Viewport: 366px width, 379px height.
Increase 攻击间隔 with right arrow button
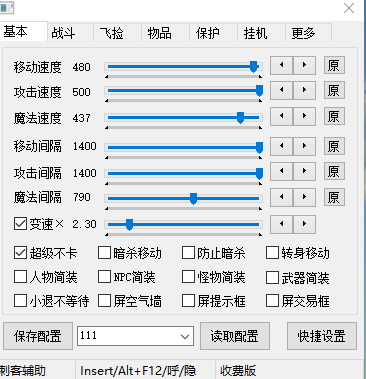304,171
